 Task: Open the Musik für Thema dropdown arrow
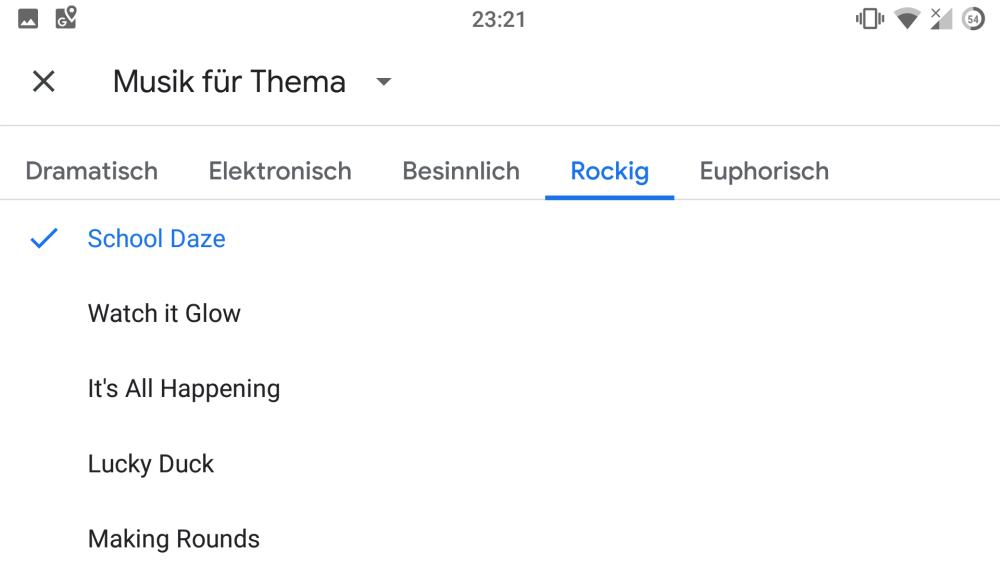[x=383, y=82]
